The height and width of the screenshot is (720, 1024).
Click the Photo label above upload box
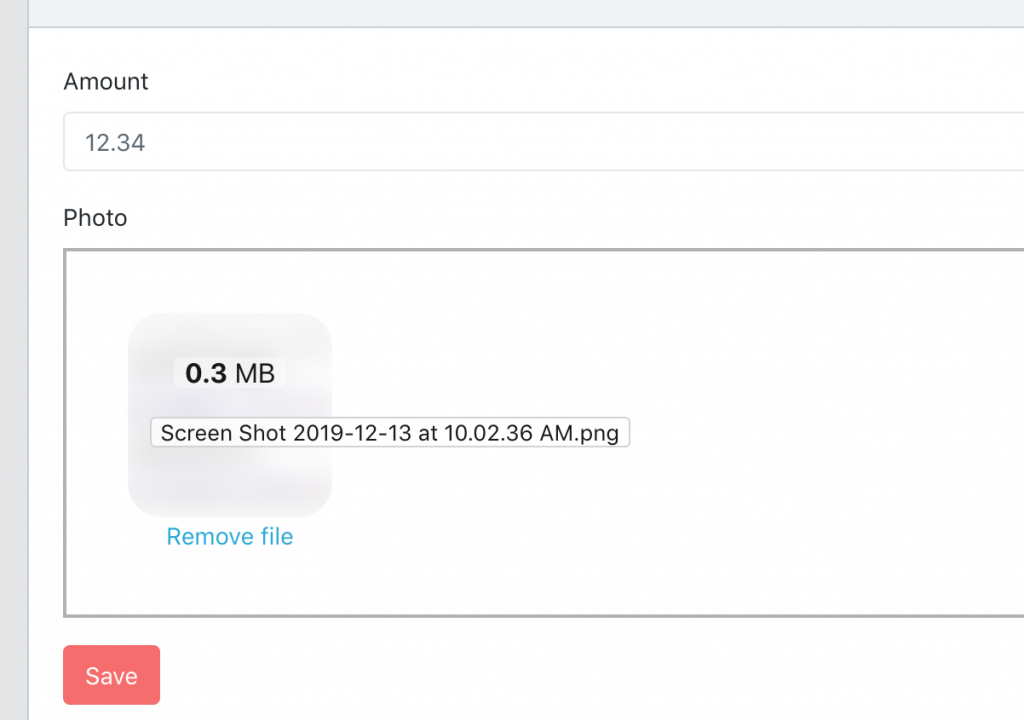95,218
